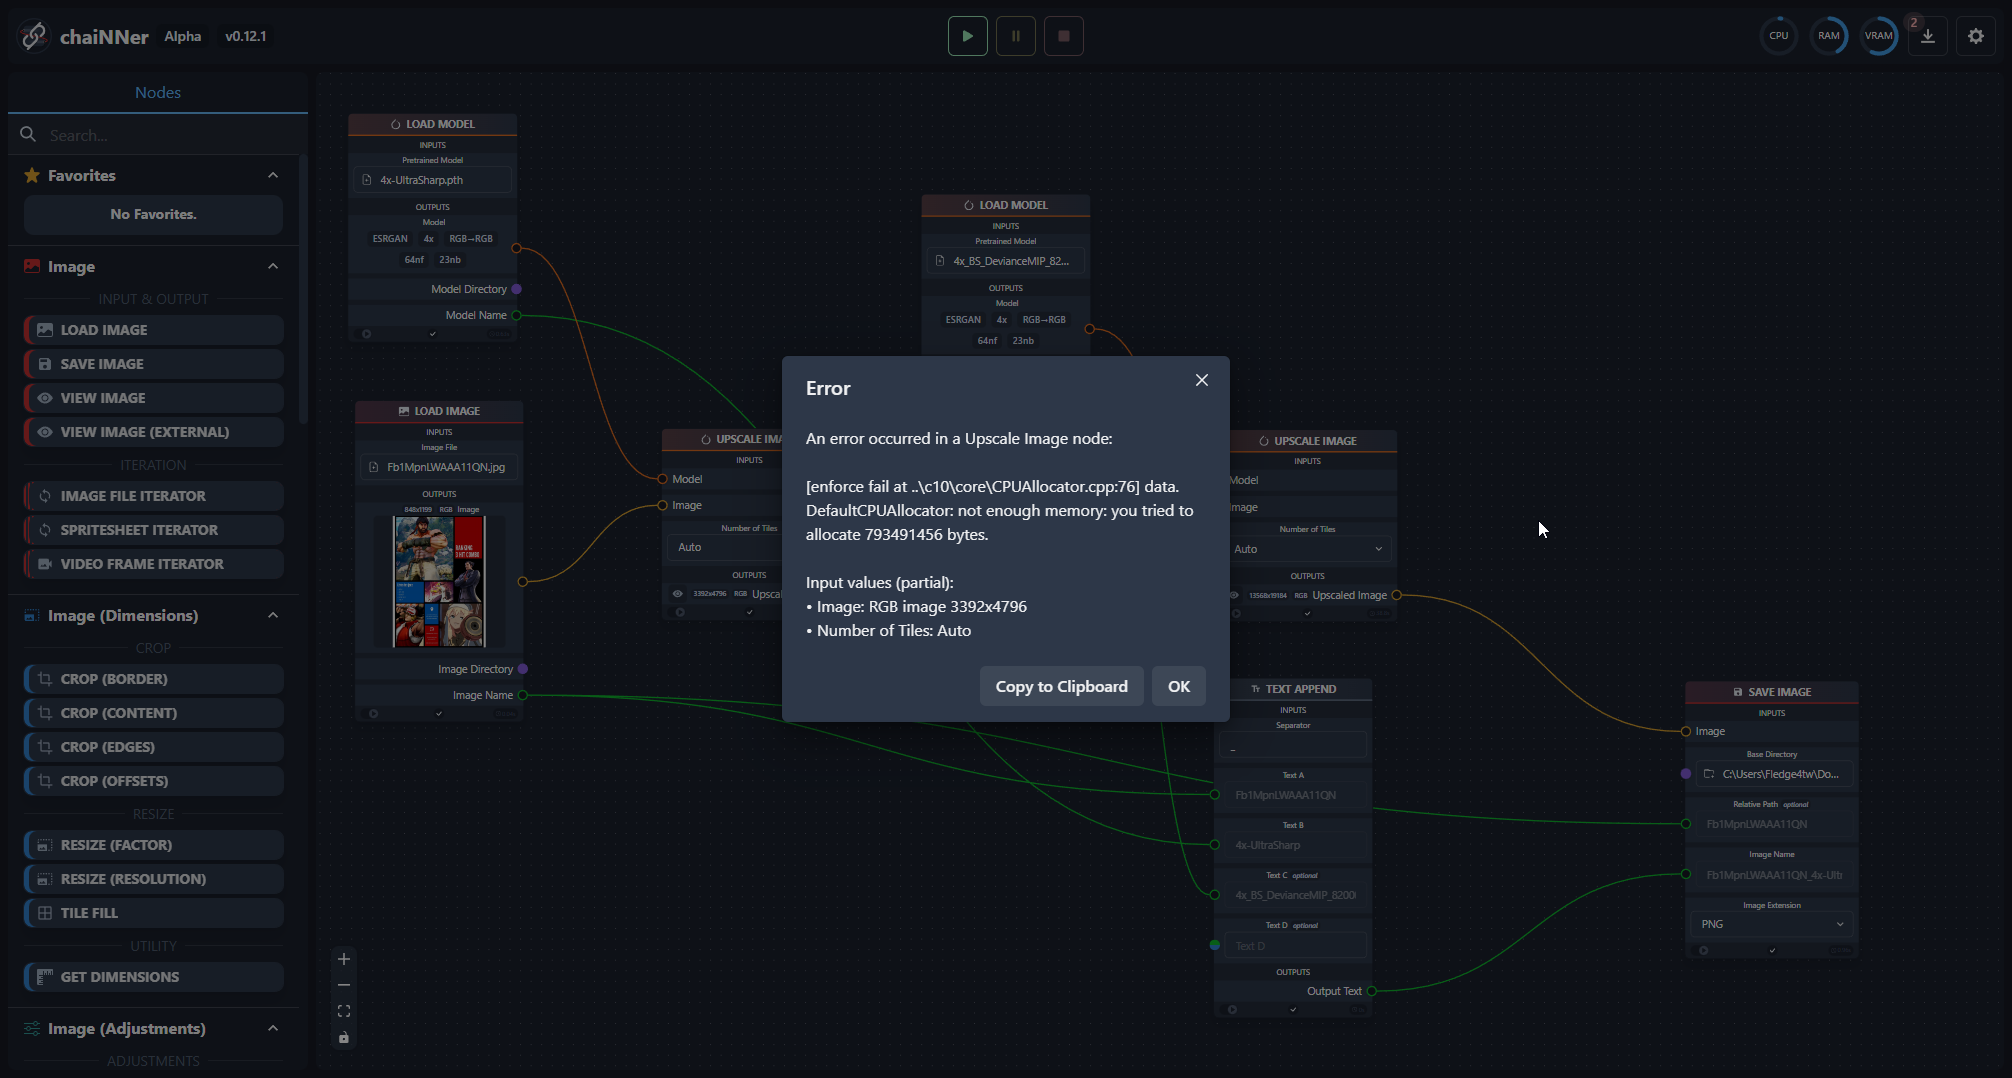
Task: Zoom into the canvas with the plus icon
Action: click(x=344, y=959)
